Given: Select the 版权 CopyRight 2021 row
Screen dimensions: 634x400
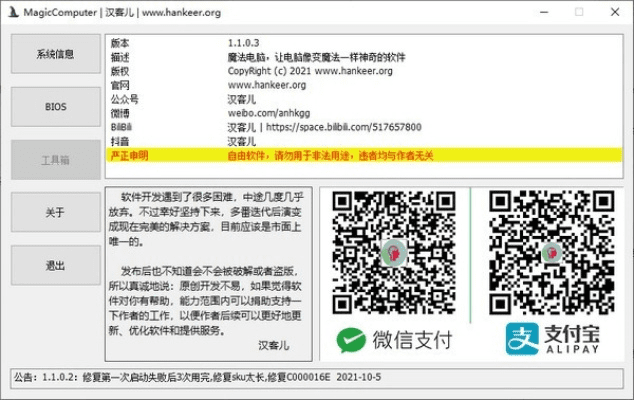Looking at the screenshot, I should [364, 71].
